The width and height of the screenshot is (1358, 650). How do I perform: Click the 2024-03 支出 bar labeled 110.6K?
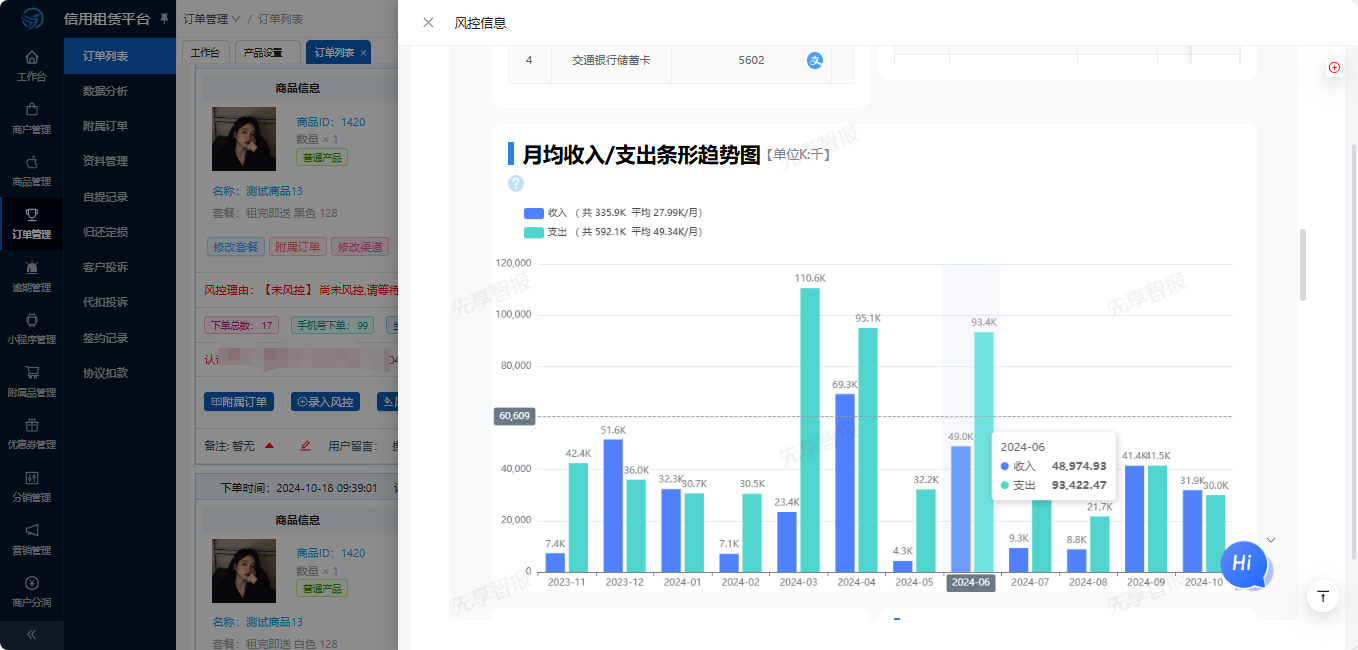tap(810, 430)
